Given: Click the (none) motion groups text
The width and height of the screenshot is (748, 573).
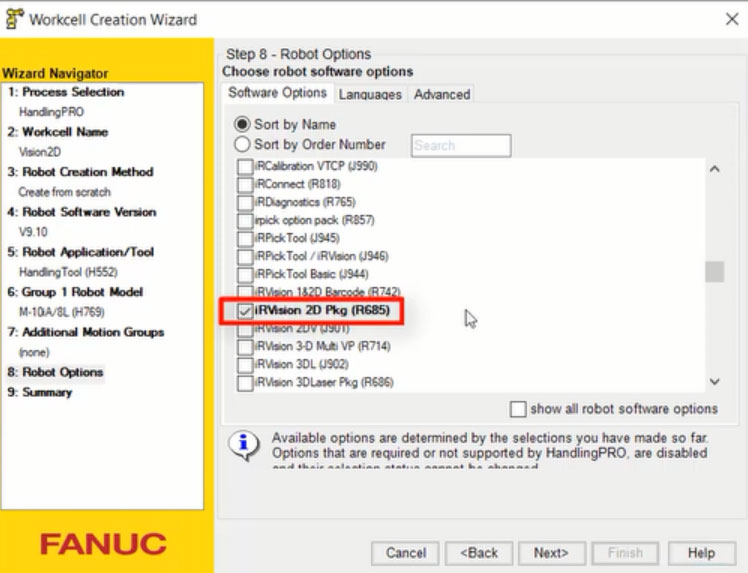Looking at the screenshot, I should [x=34, y=353].
